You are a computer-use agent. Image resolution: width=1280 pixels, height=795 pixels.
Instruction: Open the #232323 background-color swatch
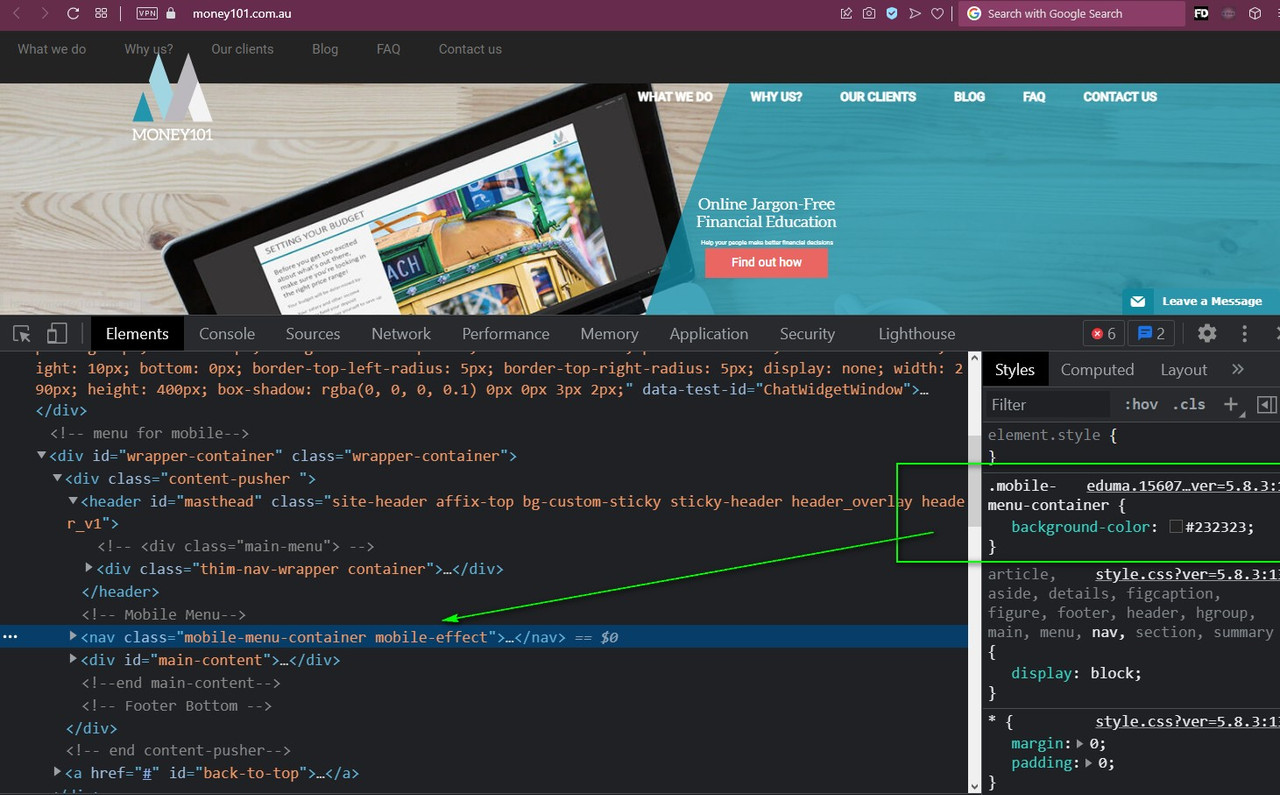coord(1176,527)
